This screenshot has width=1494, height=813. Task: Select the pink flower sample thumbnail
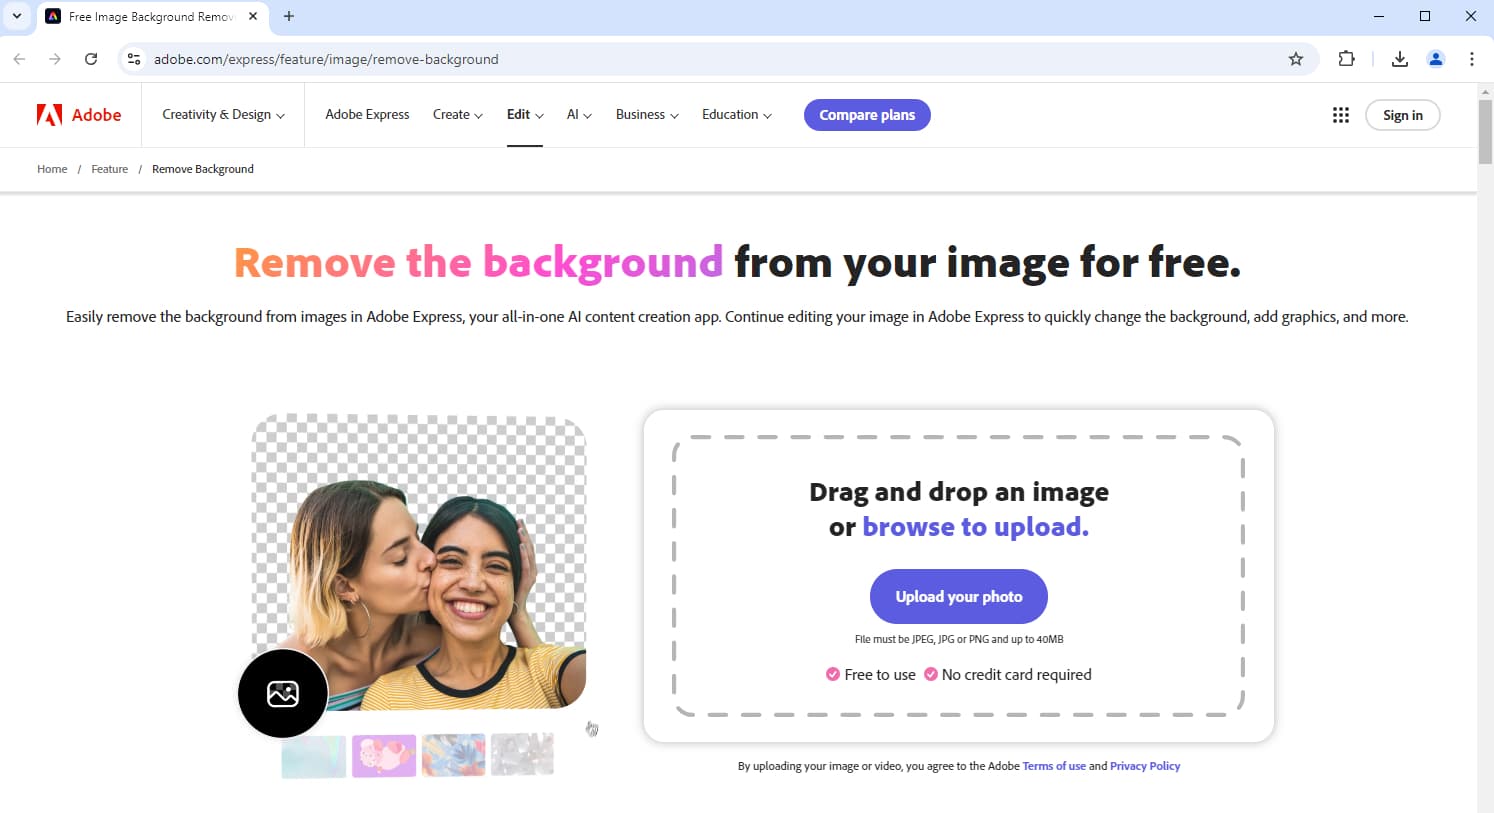tap(383, 754)
